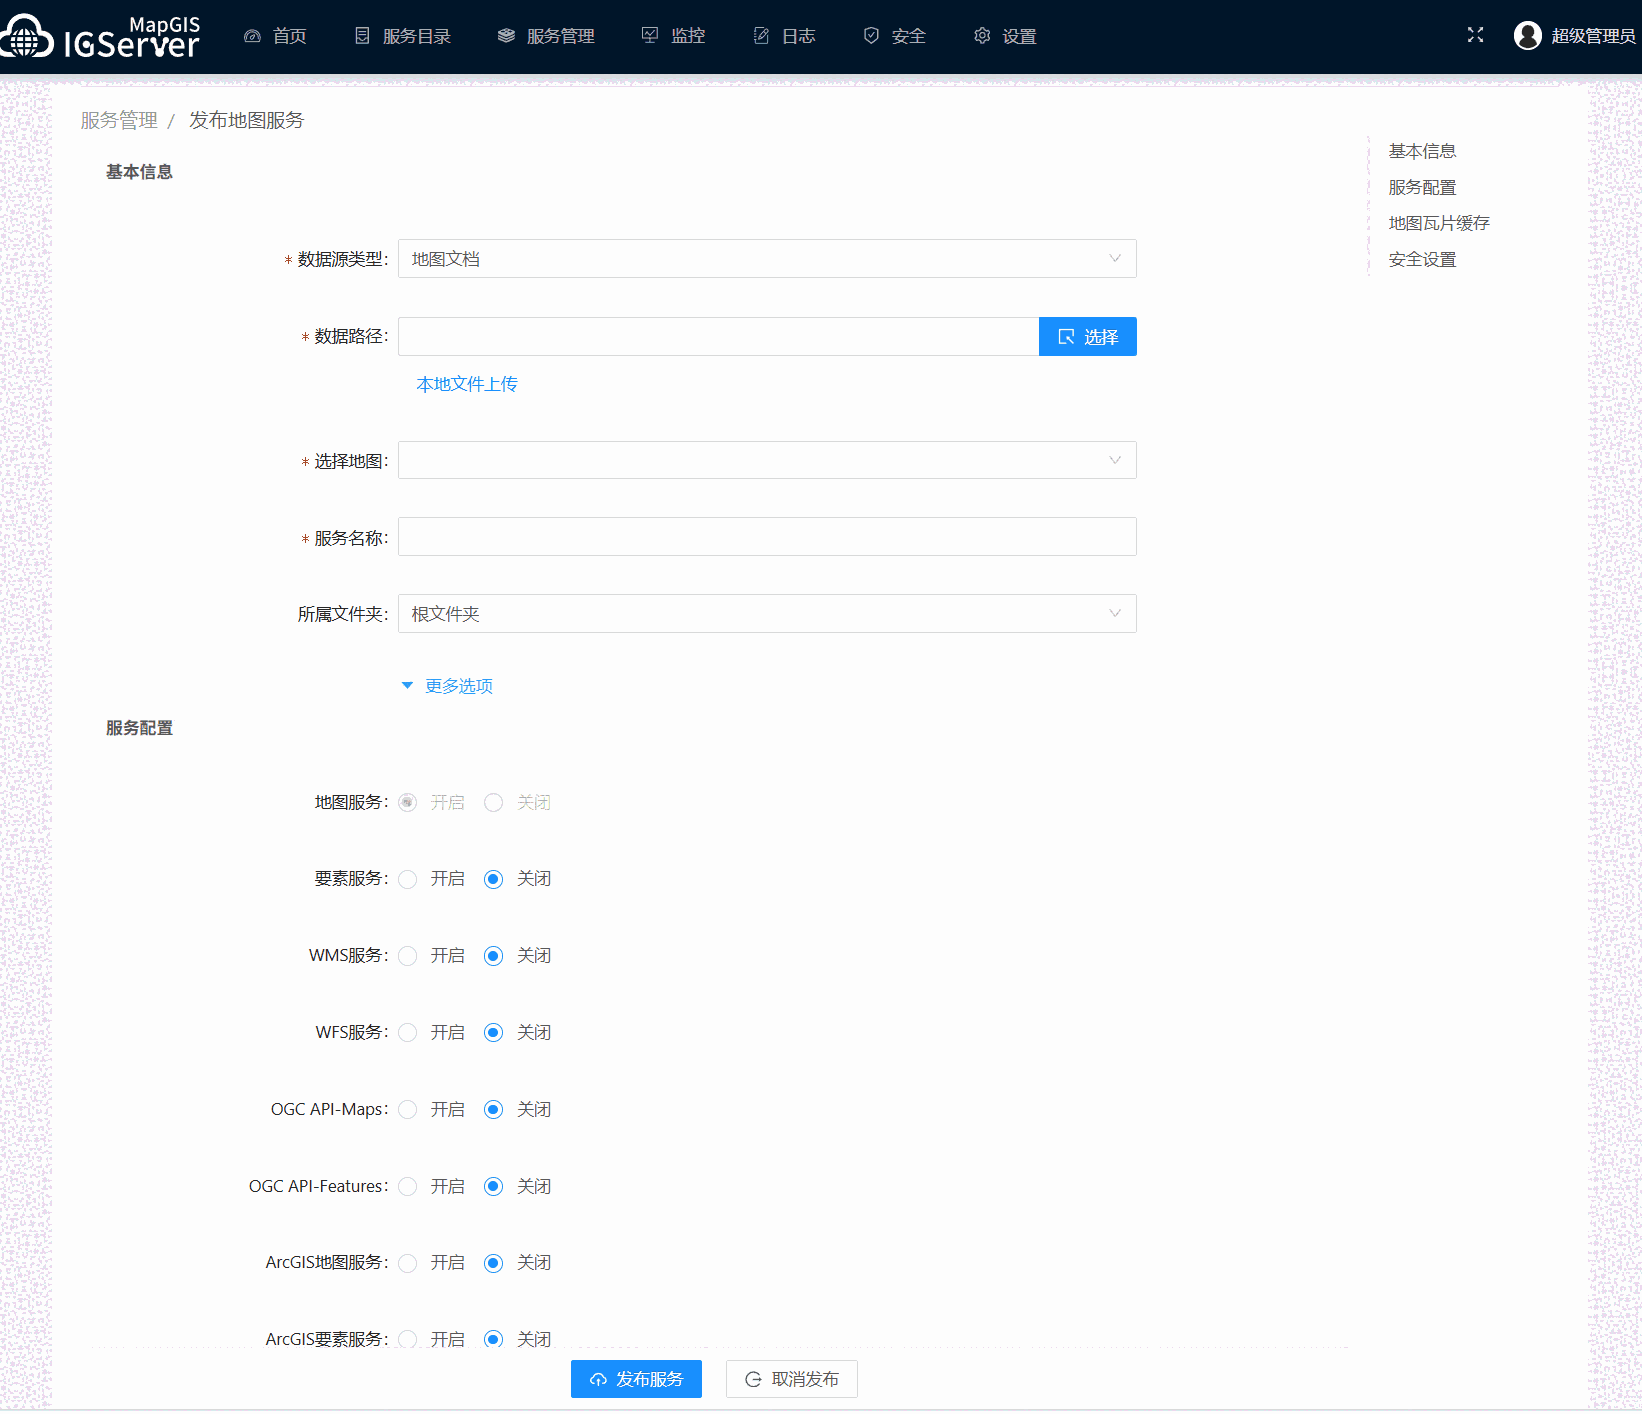
Task: Select 关闭 for 要素服务
Action: click(x=494, y=879)
